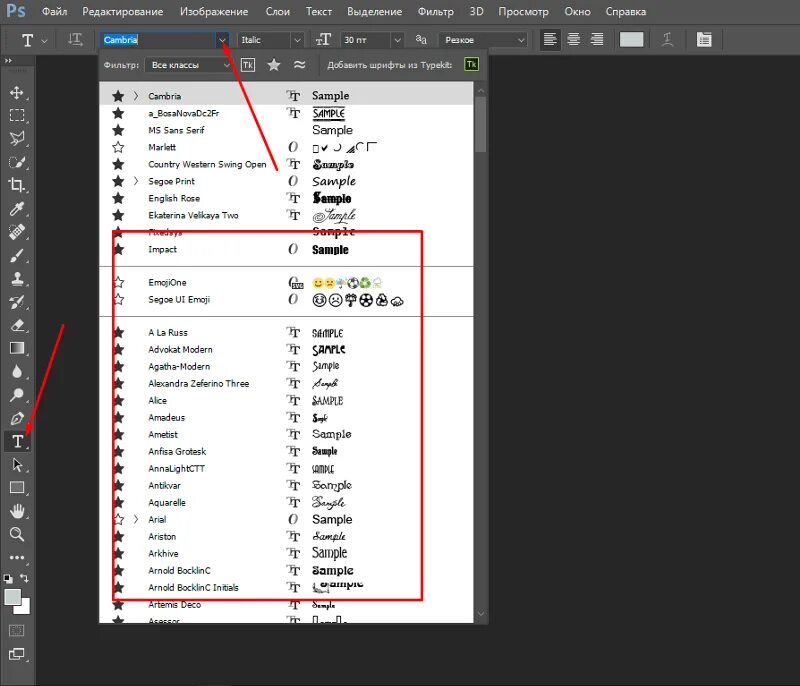
Task: Select the Blur tool
Action: pos(17,371)
